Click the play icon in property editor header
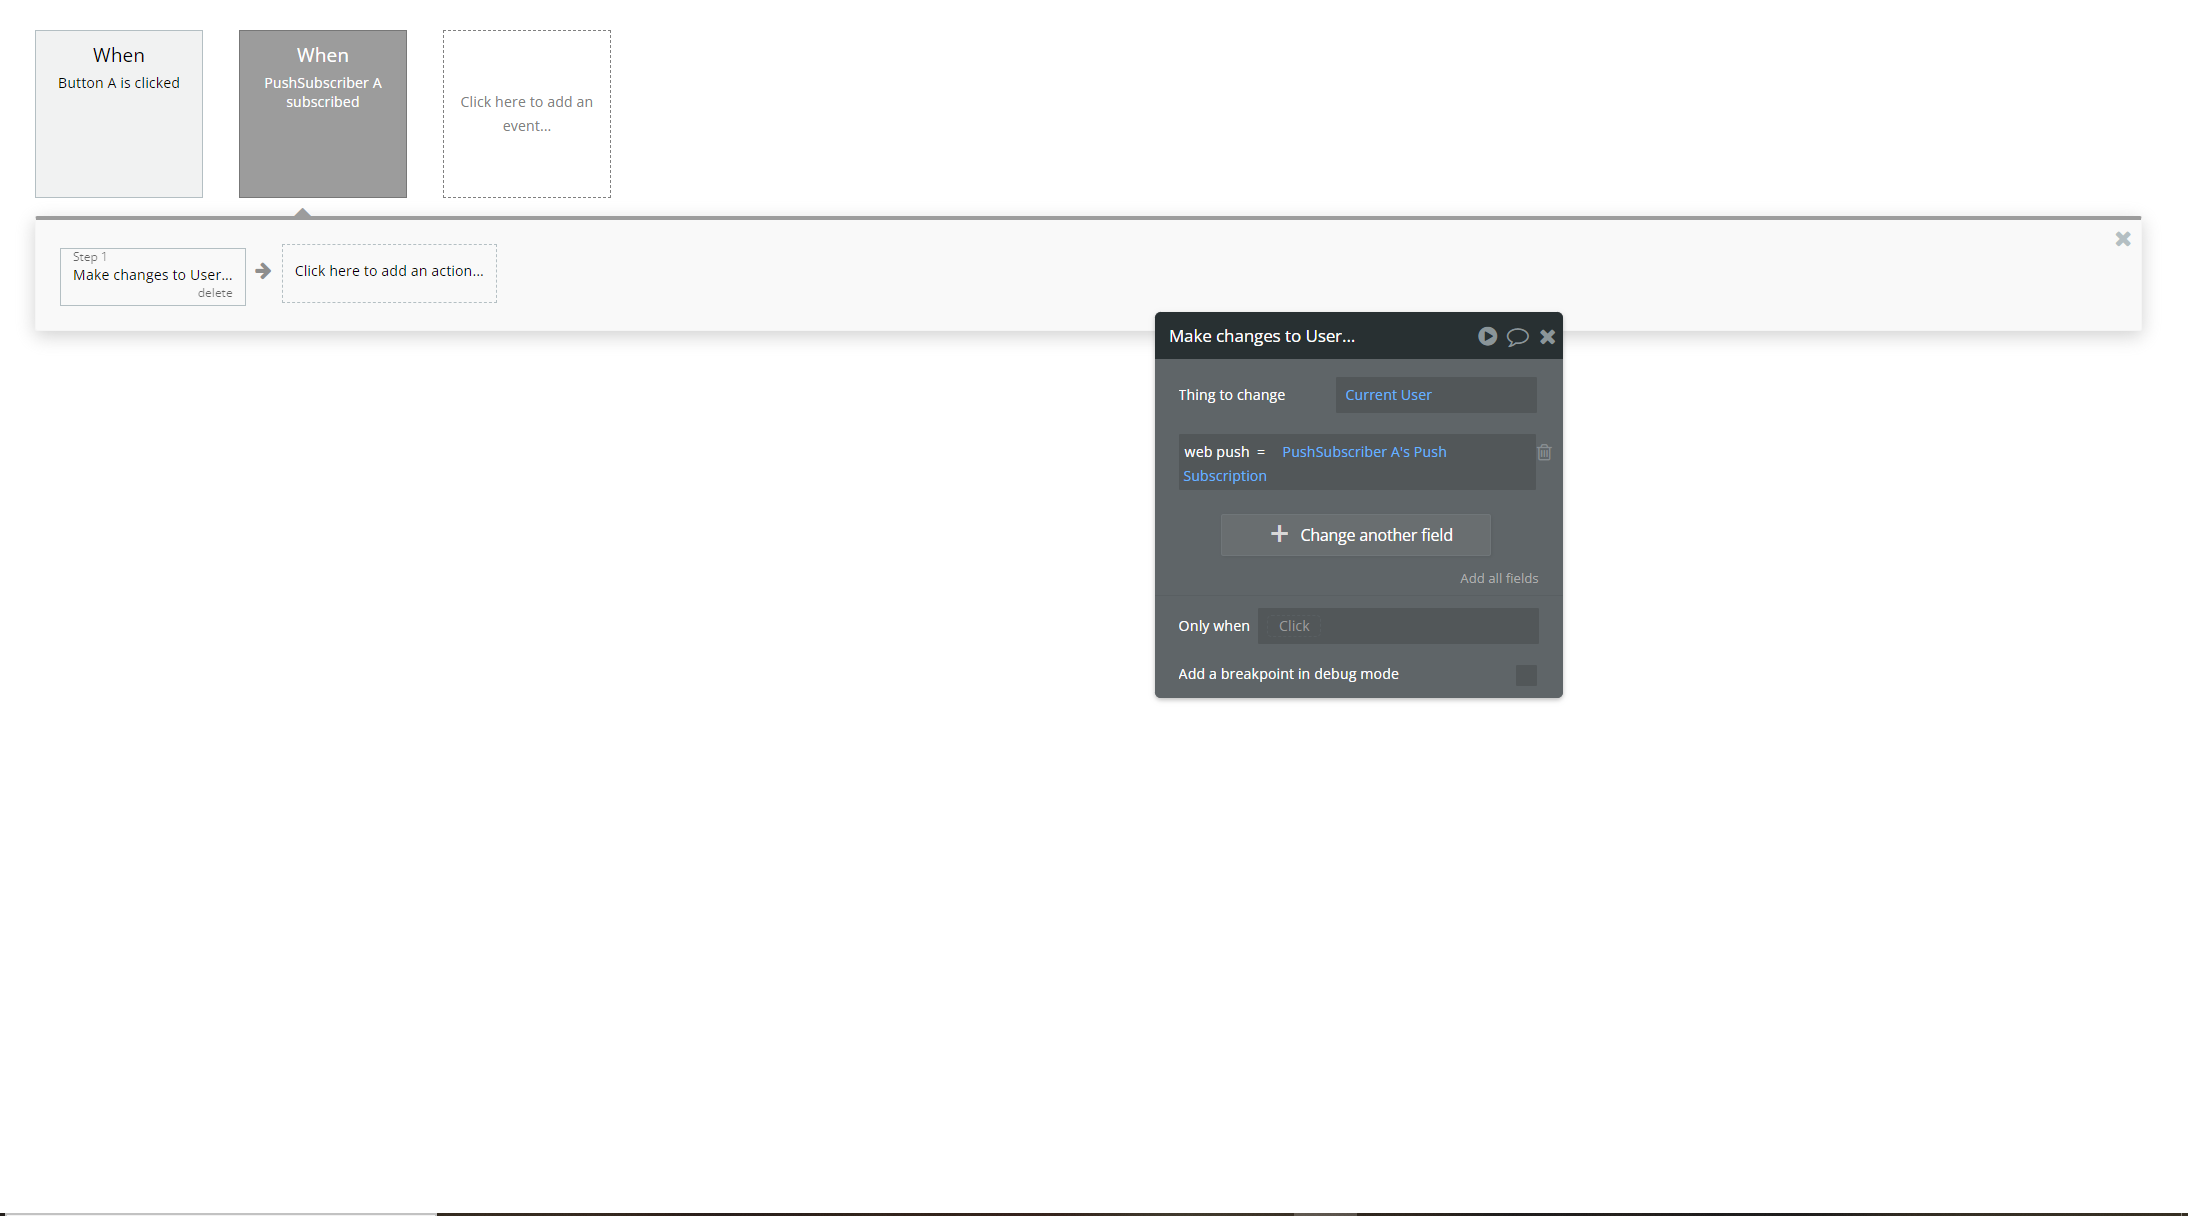The width and height of the screenshot is (2188, 1216). [x=1487, y=337]
